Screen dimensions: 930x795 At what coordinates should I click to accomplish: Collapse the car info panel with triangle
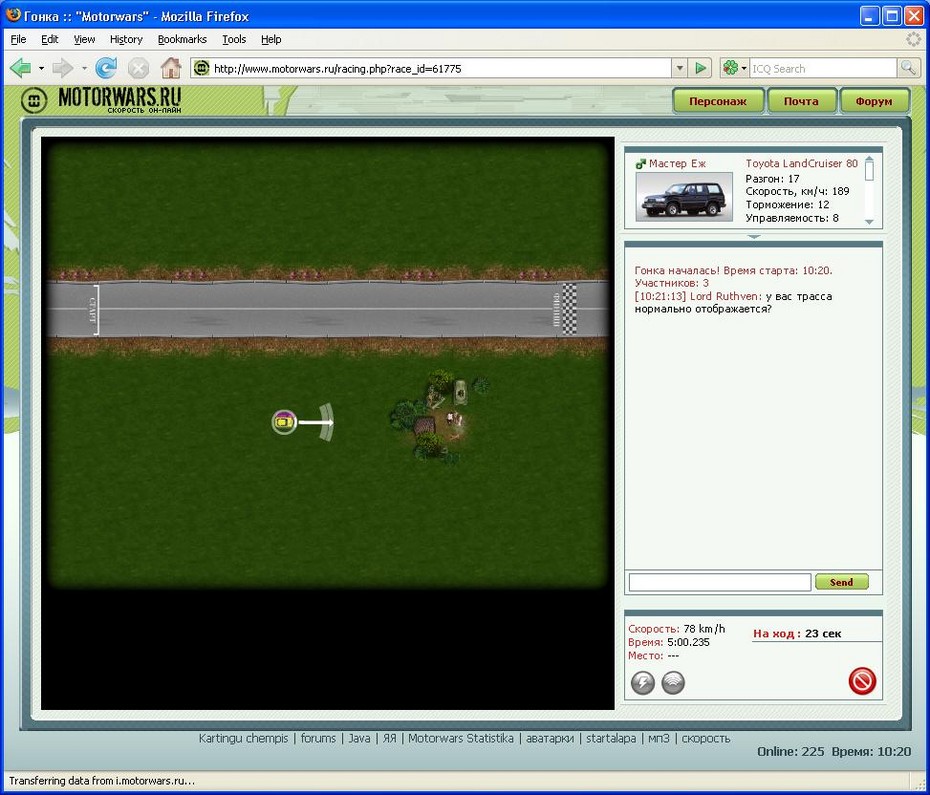click(753, 236)
